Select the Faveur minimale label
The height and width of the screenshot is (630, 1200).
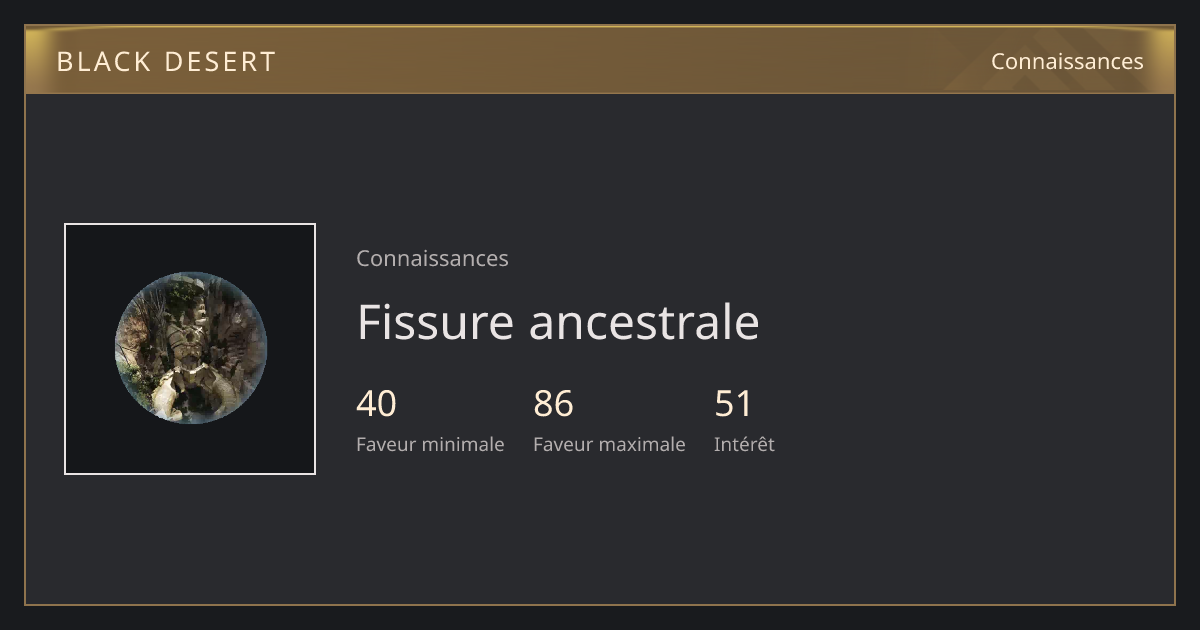point(430,444)
